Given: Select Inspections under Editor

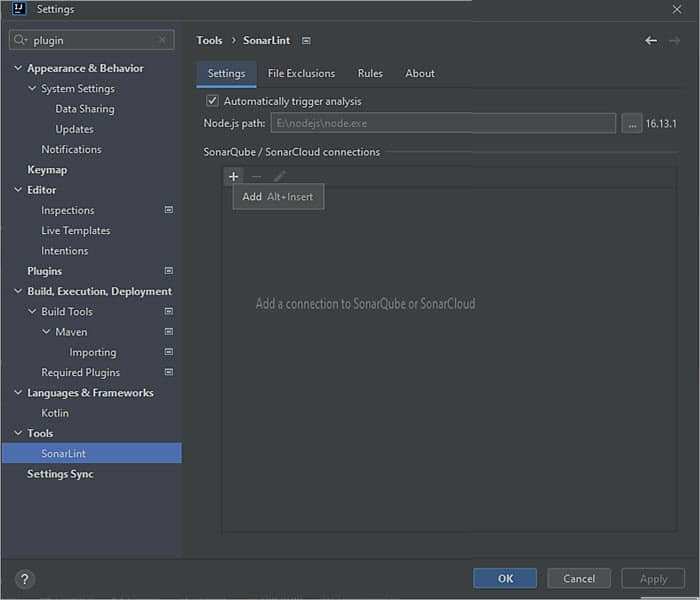Looking at the screenshot, I should [x=68, y=210].
